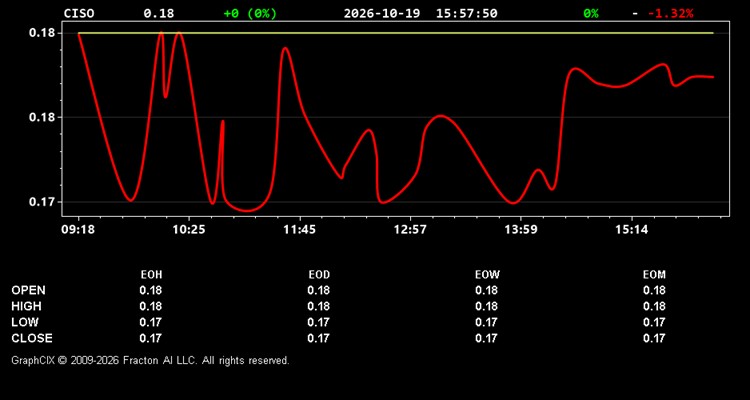Select the EOD column header

click(319, 275)
